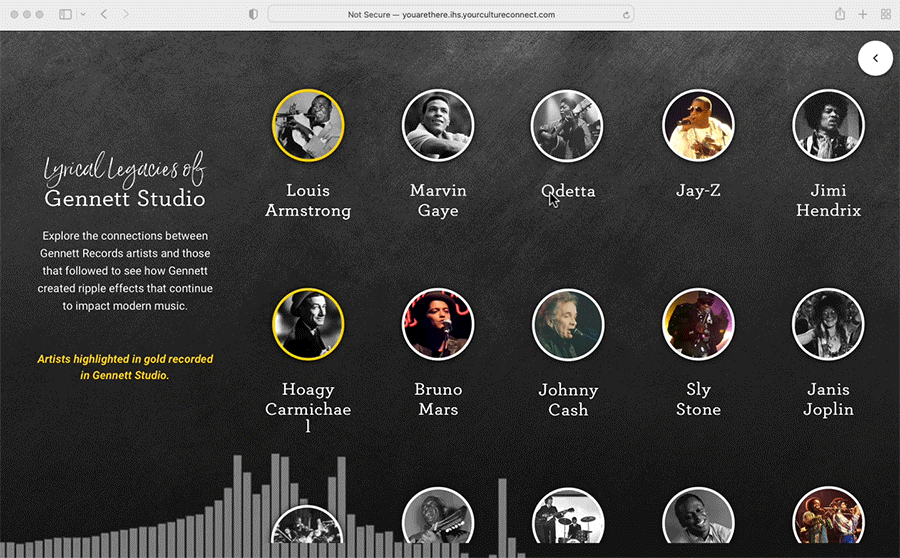
Task: Select the Bruno Mars photo
Action: tap(438, 324)
